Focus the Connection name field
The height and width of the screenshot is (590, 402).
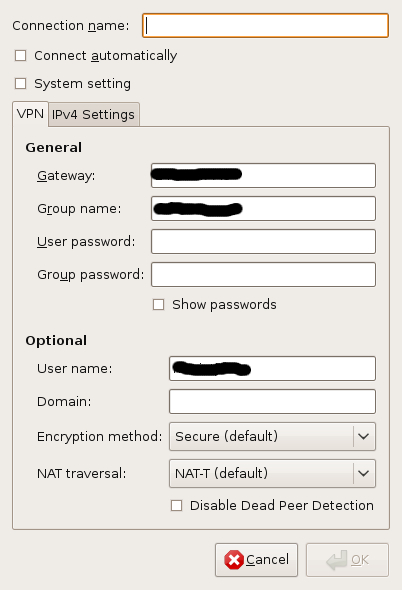265,26
